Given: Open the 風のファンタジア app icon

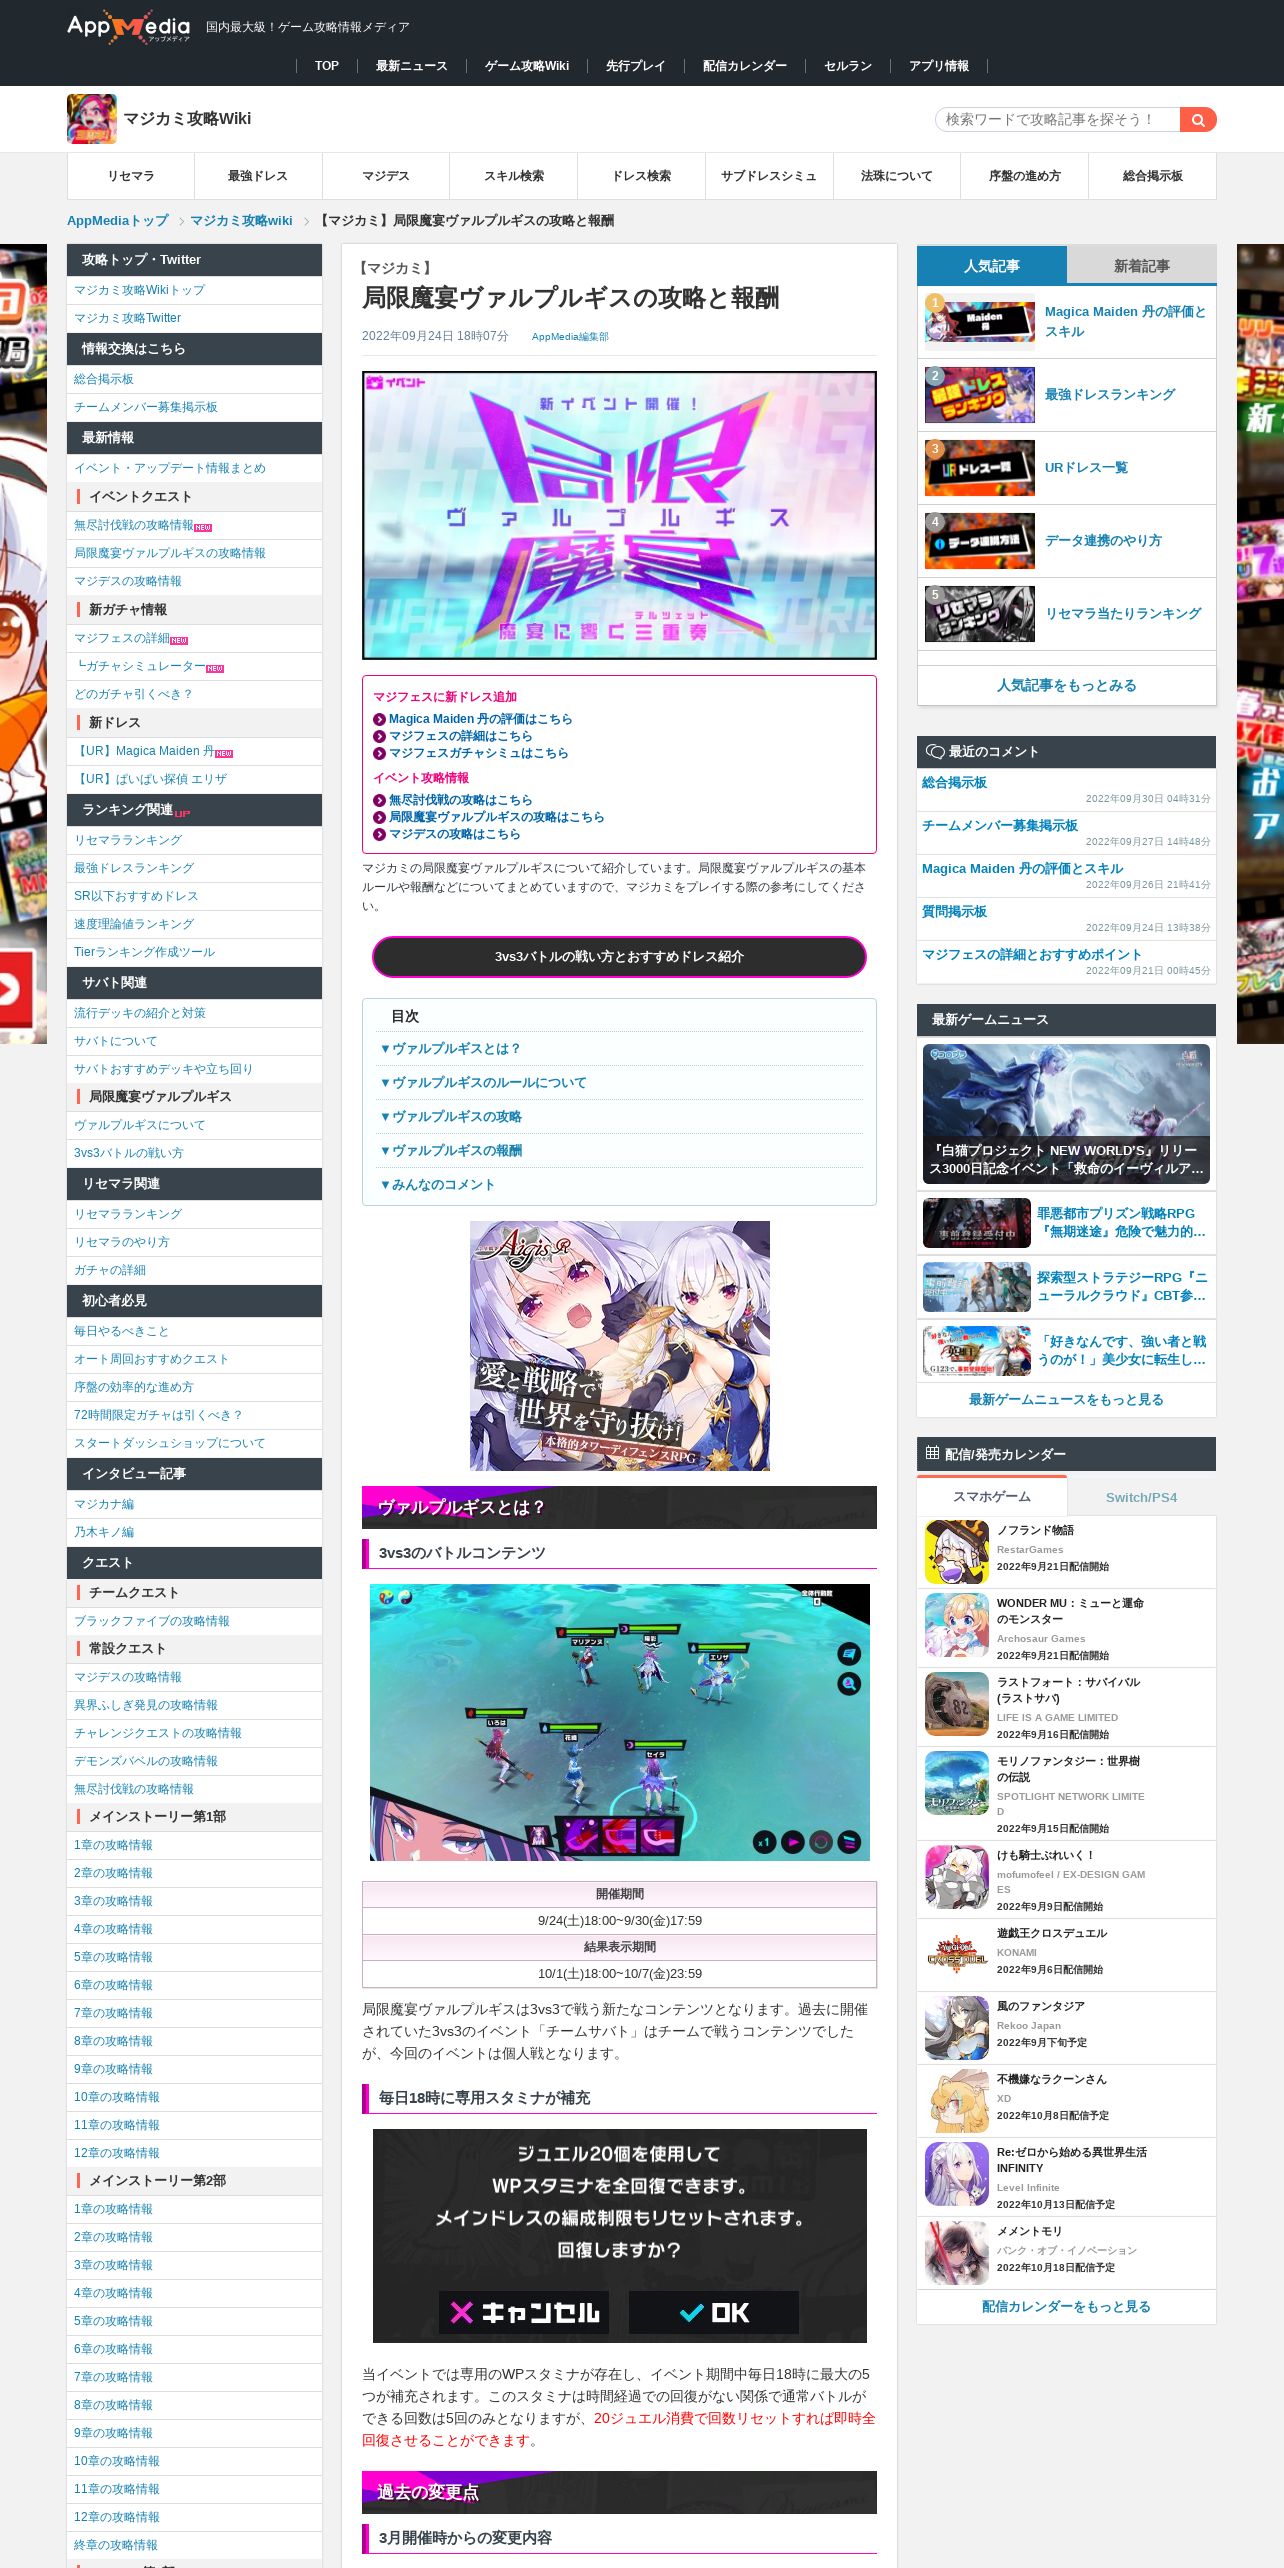Looking at the screenshot, I should (956, 2028).
